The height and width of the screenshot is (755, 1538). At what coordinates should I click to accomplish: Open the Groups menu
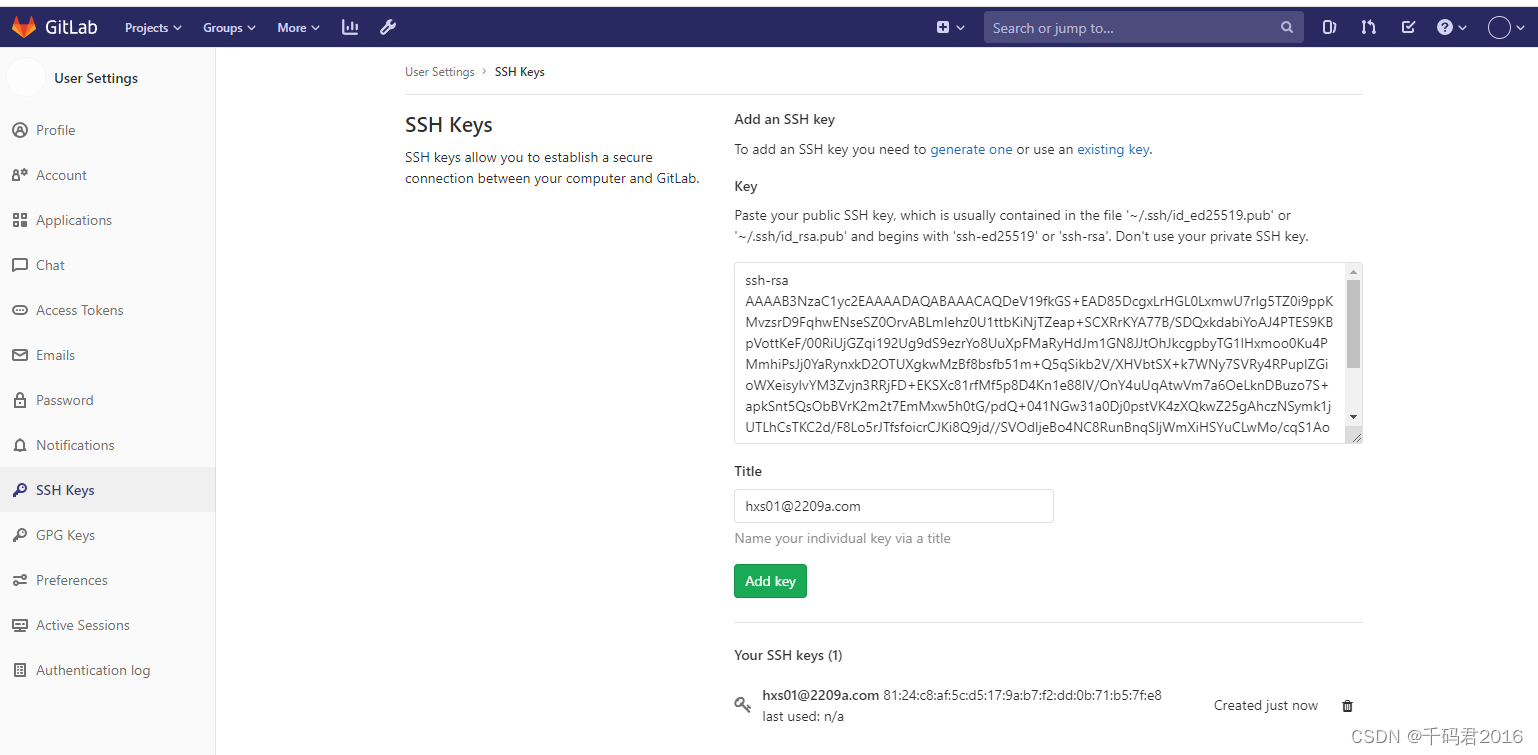tap(228, 27)
